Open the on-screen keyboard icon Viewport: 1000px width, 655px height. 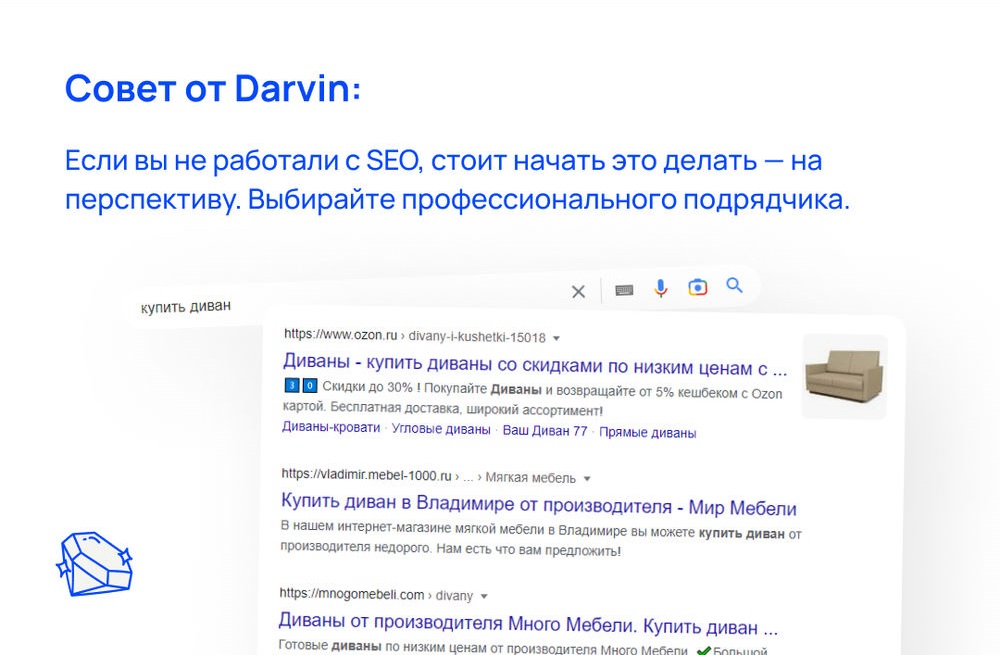pyautogui.click(x=624, y=290)
